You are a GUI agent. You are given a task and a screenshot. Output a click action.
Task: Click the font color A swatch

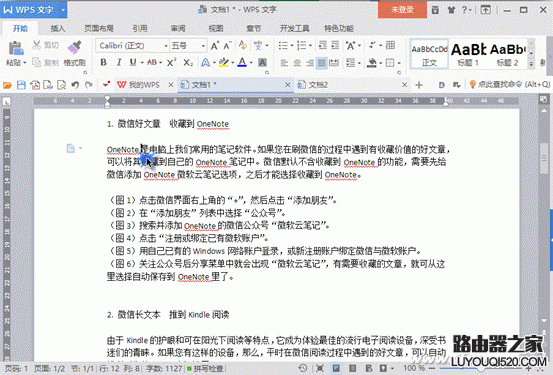click(242, 63)
